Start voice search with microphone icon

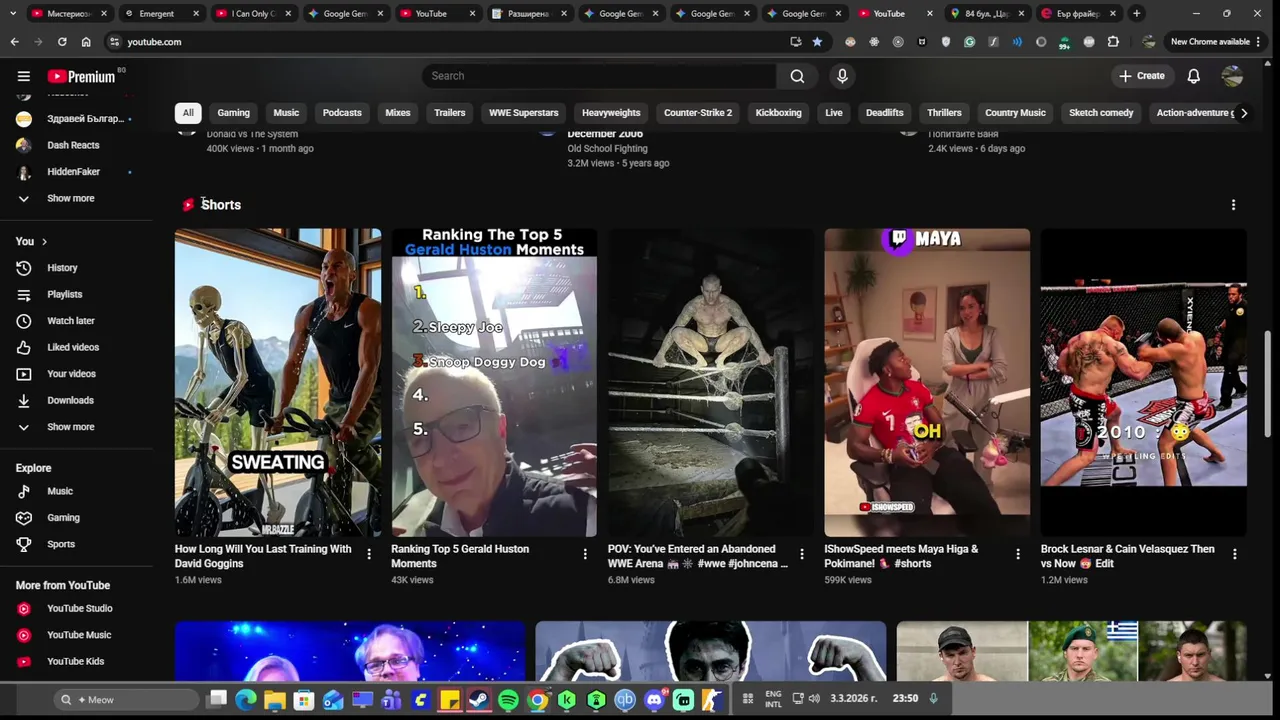pos(842,76)
